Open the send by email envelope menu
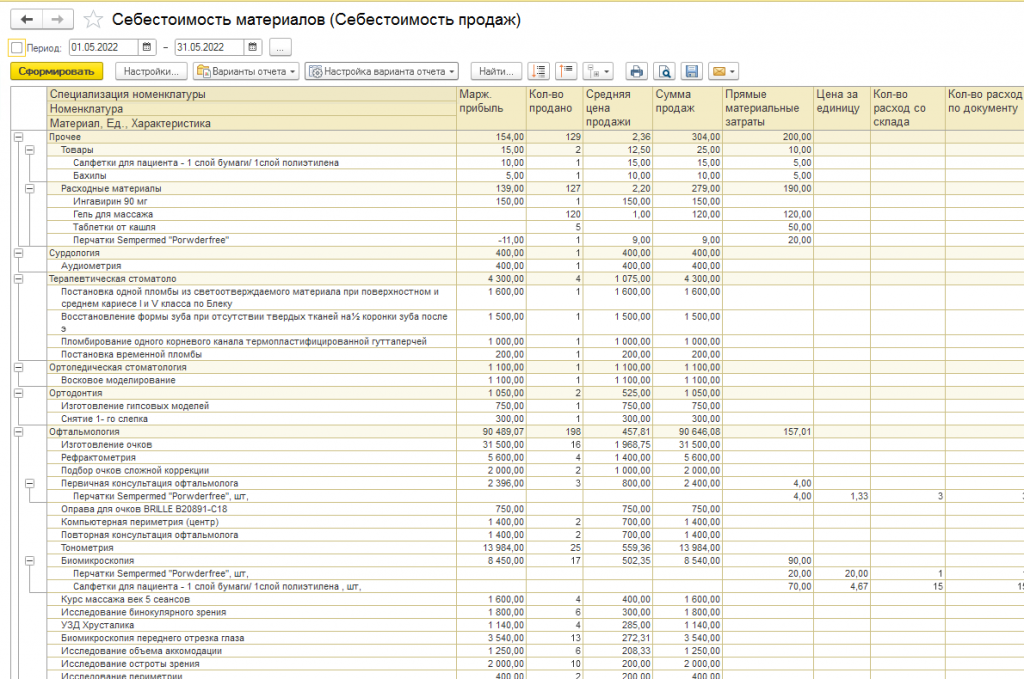The height and width of the screenshot is (679, 1024). click(724, 71)
